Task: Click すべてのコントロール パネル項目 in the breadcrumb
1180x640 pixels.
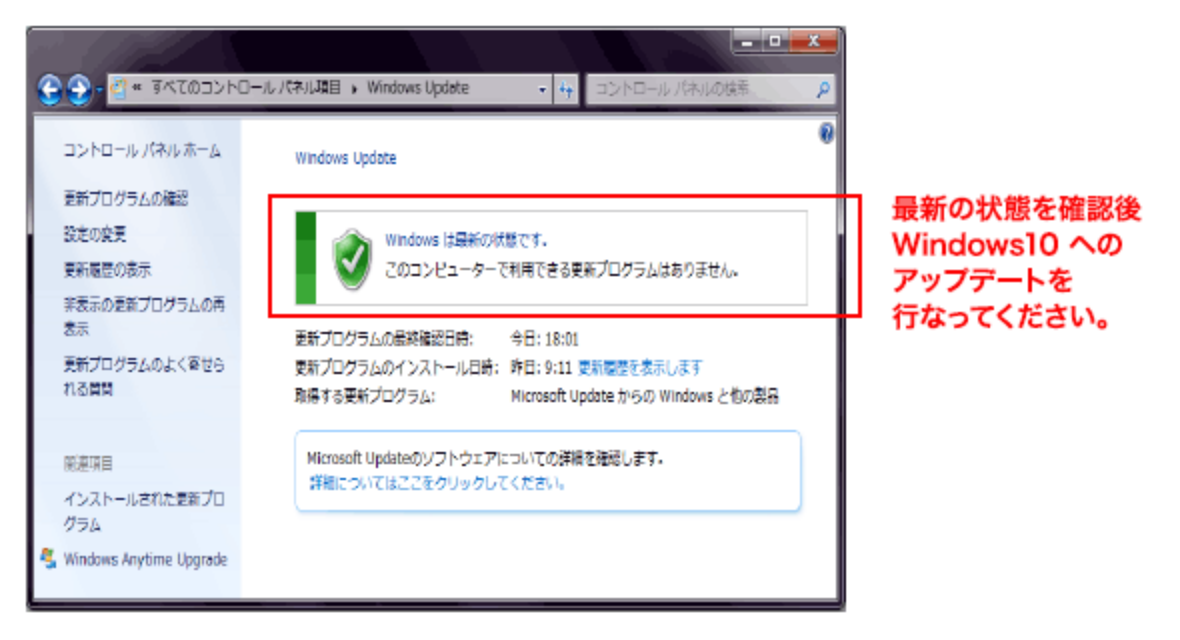Action: point(246,88)
